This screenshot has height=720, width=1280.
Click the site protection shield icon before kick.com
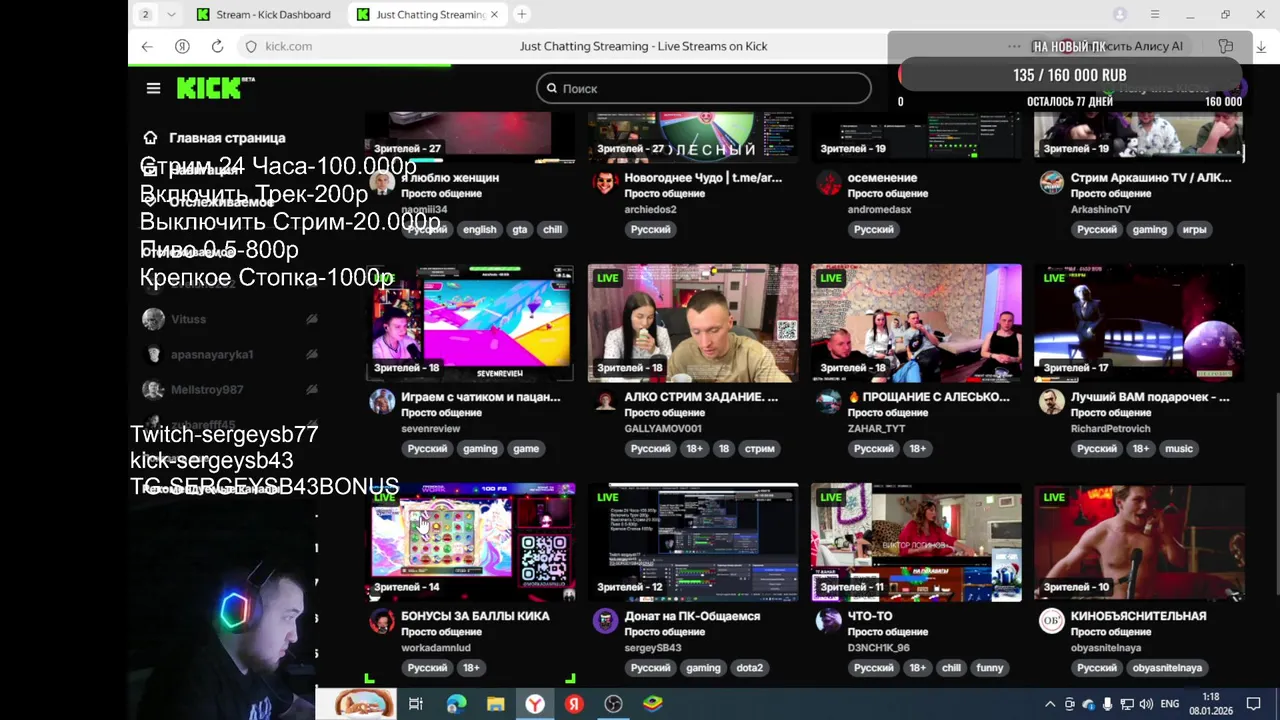click(251, 46)
